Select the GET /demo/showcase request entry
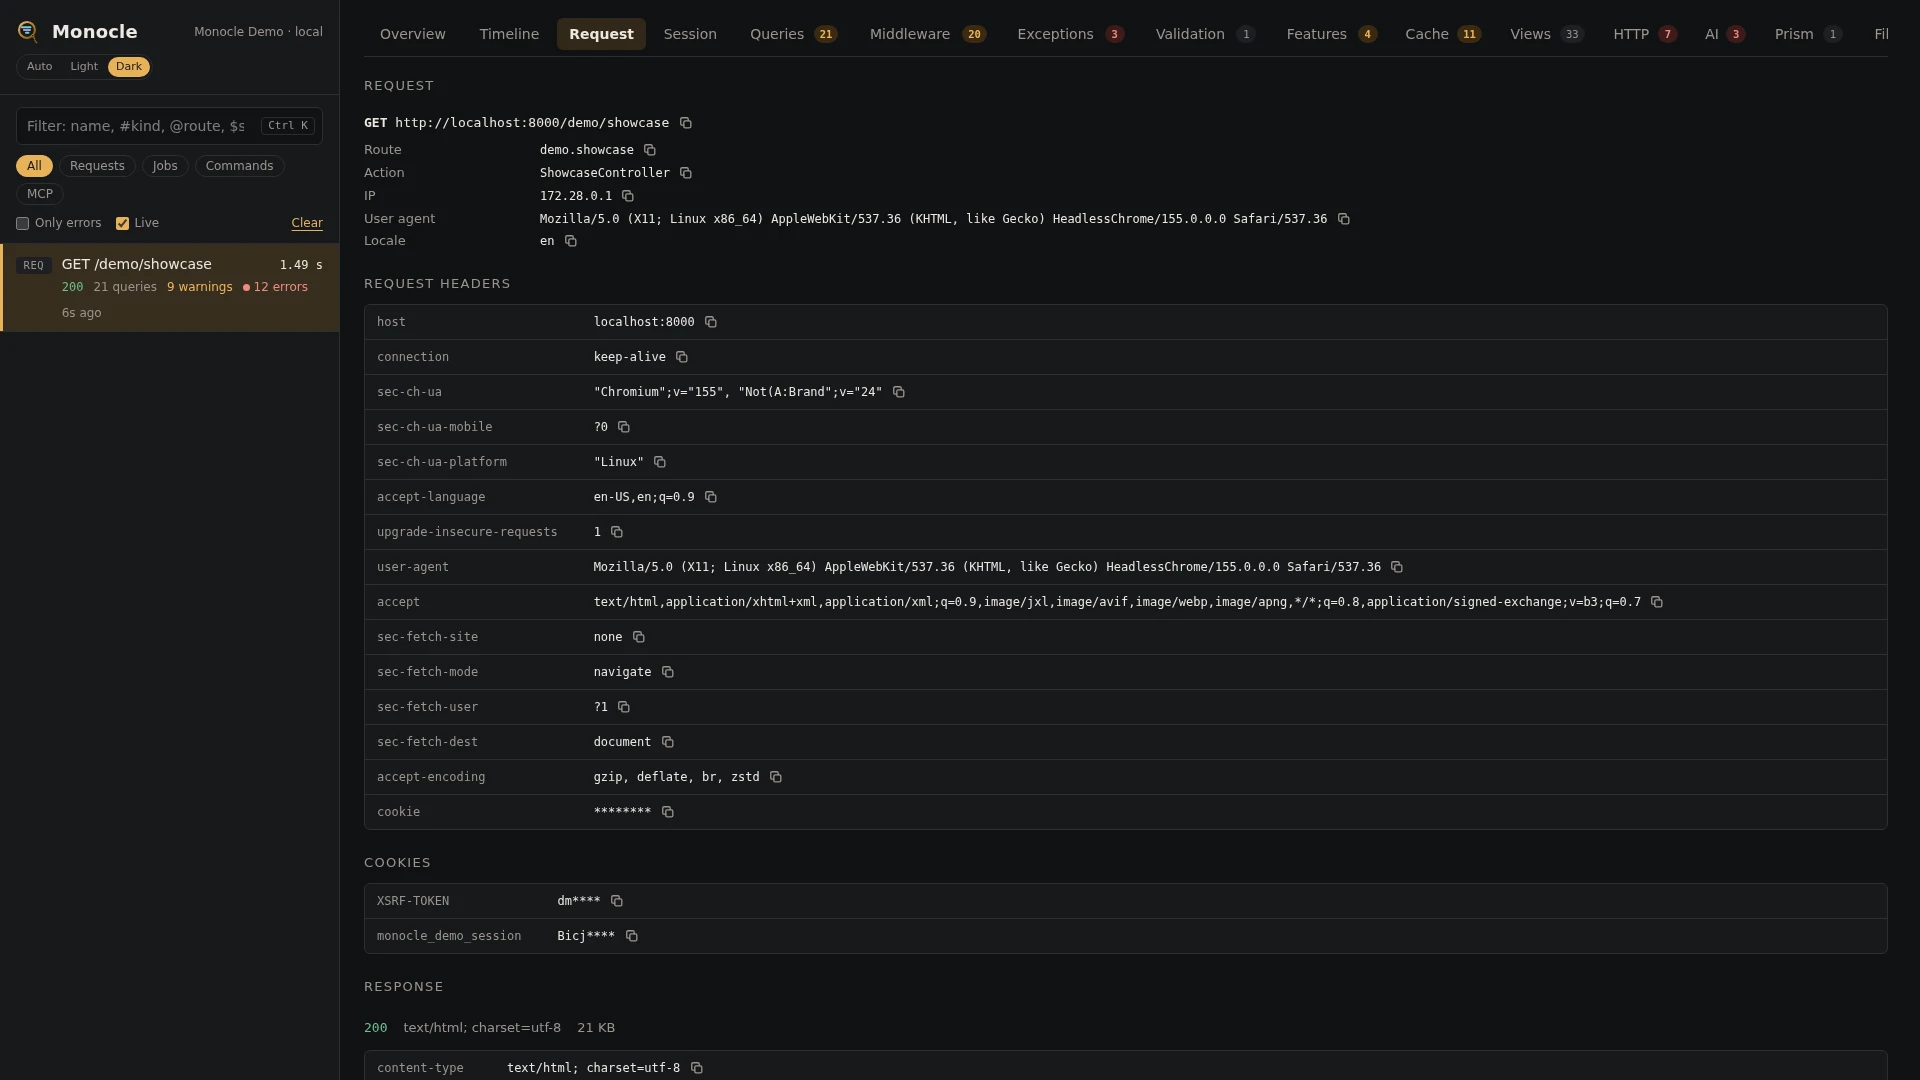1920x1080 pixels. (170, 288)
